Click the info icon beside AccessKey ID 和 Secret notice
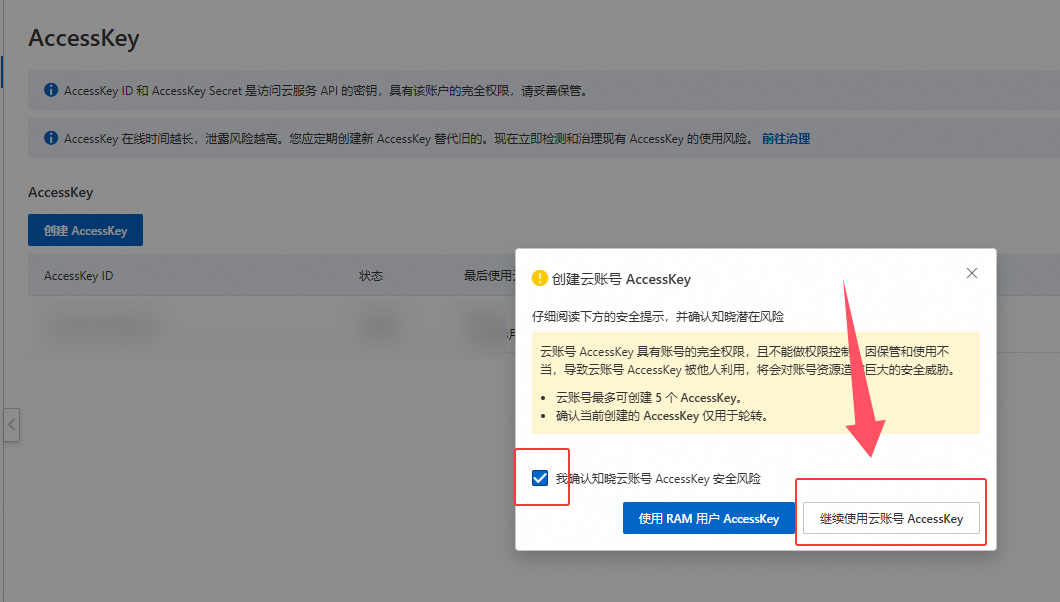The height and width of the screenshot is (602, 1060). click(x=51, y=90)
